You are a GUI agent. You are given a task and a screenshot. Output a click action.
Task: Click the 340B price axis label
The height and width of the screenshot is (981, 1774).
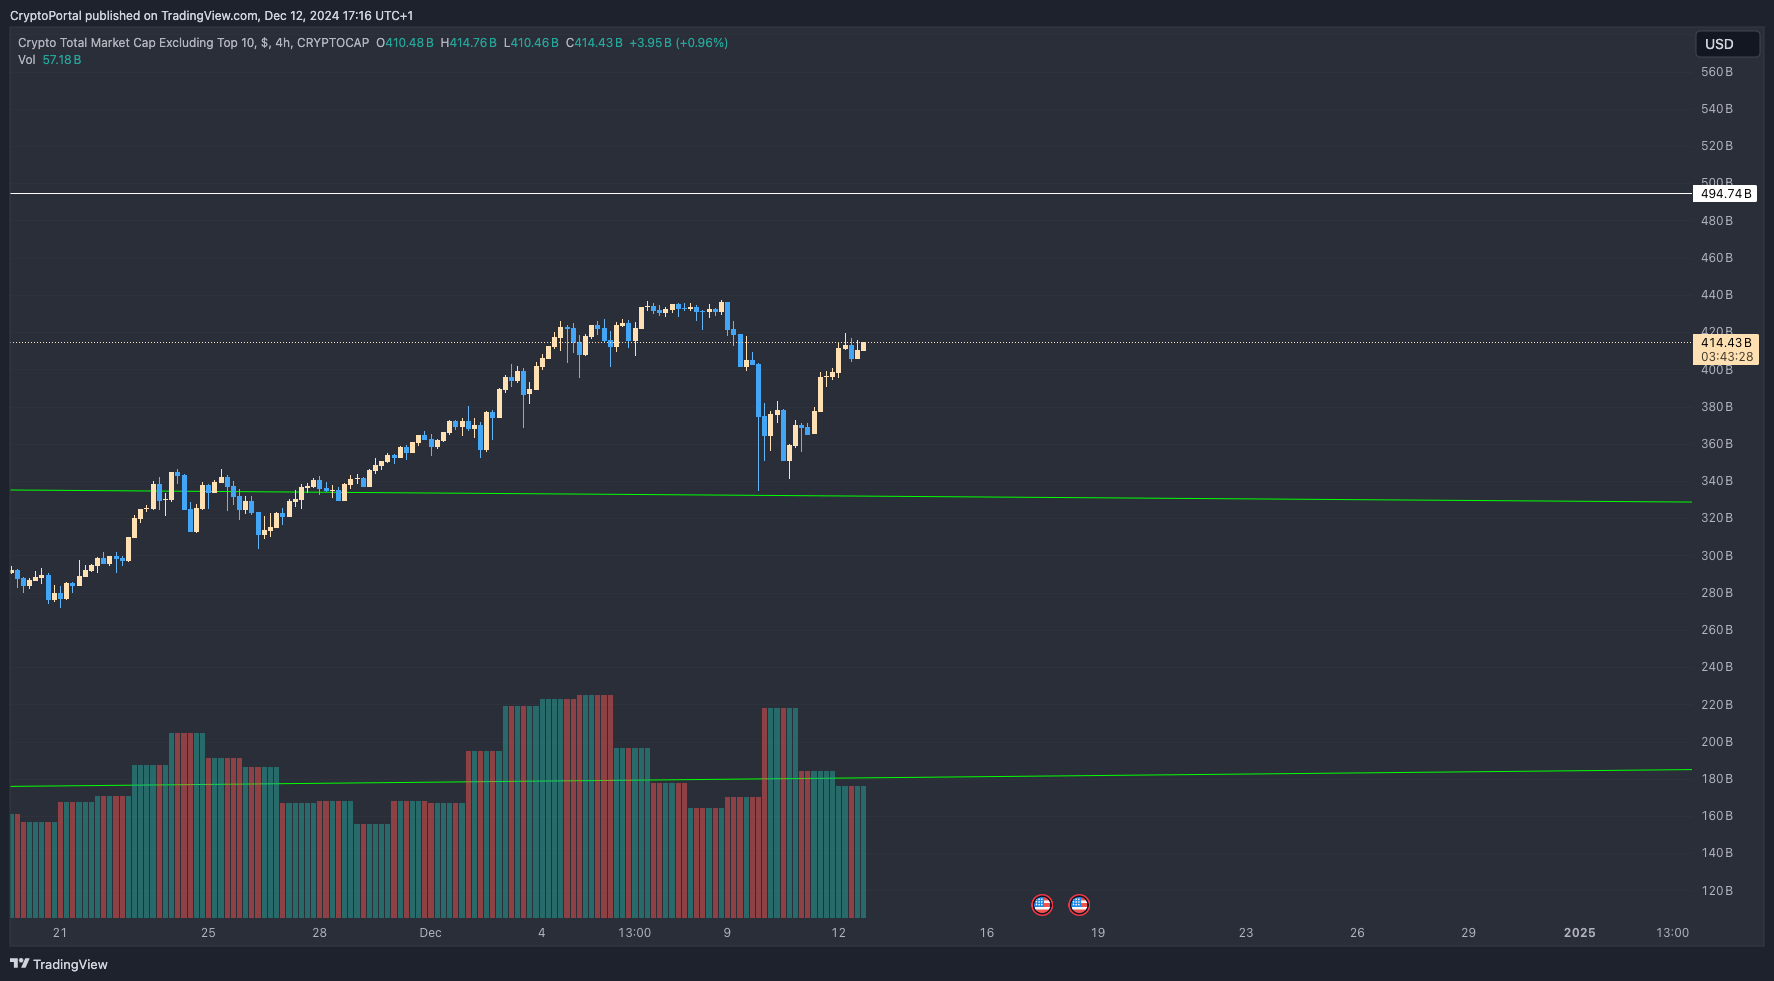1717,481
